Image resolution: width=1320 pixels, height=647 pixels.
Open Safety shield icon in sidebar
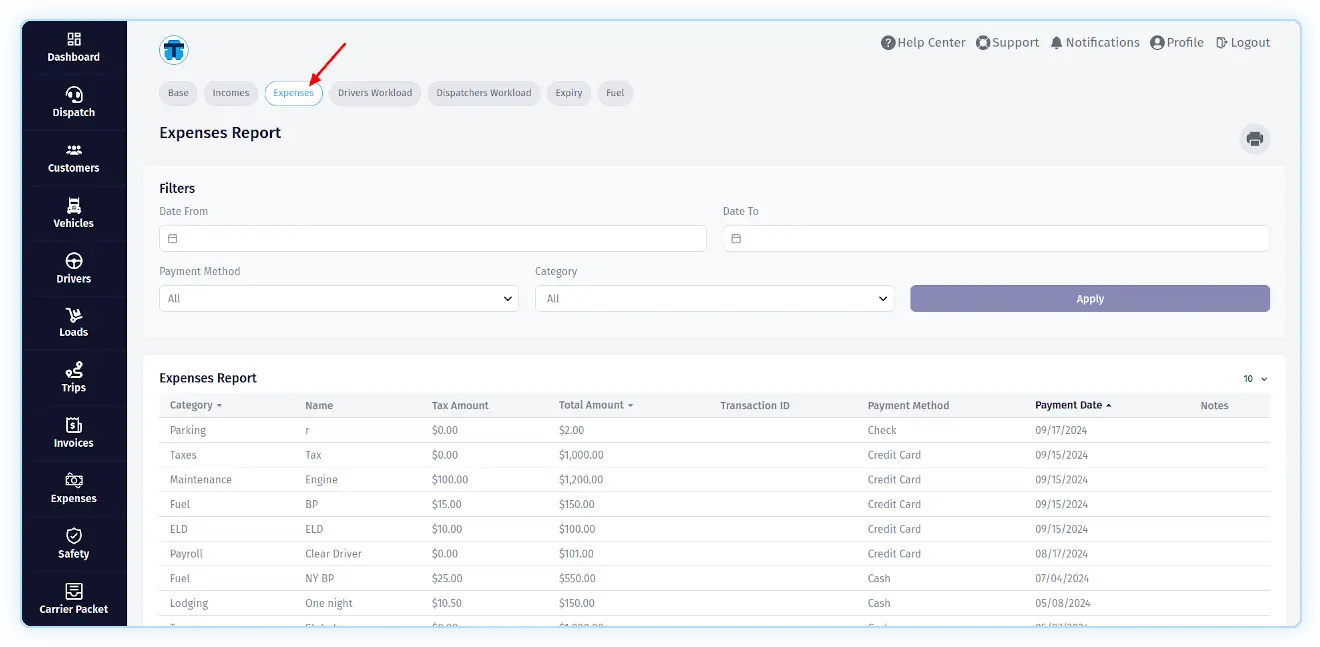point(74,537)
